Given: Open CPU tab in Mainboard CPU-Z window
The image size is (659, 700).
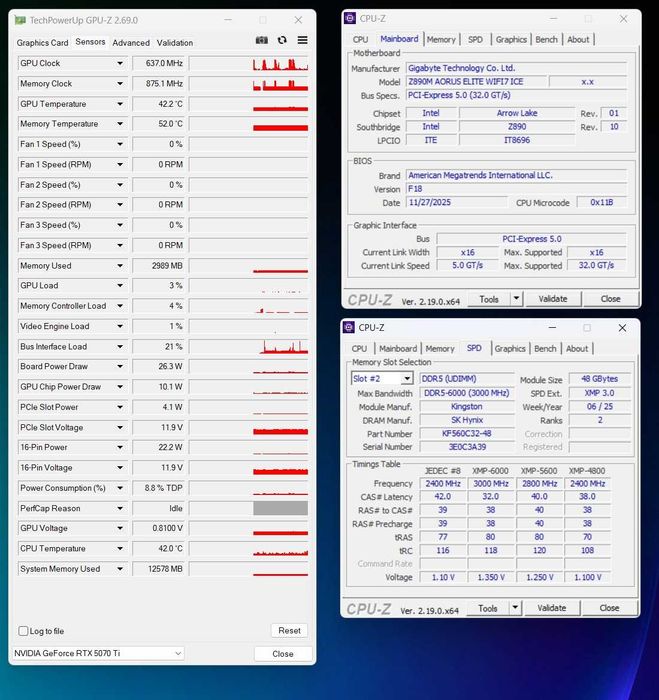Looking at the screenshot, I should point(360,39).
